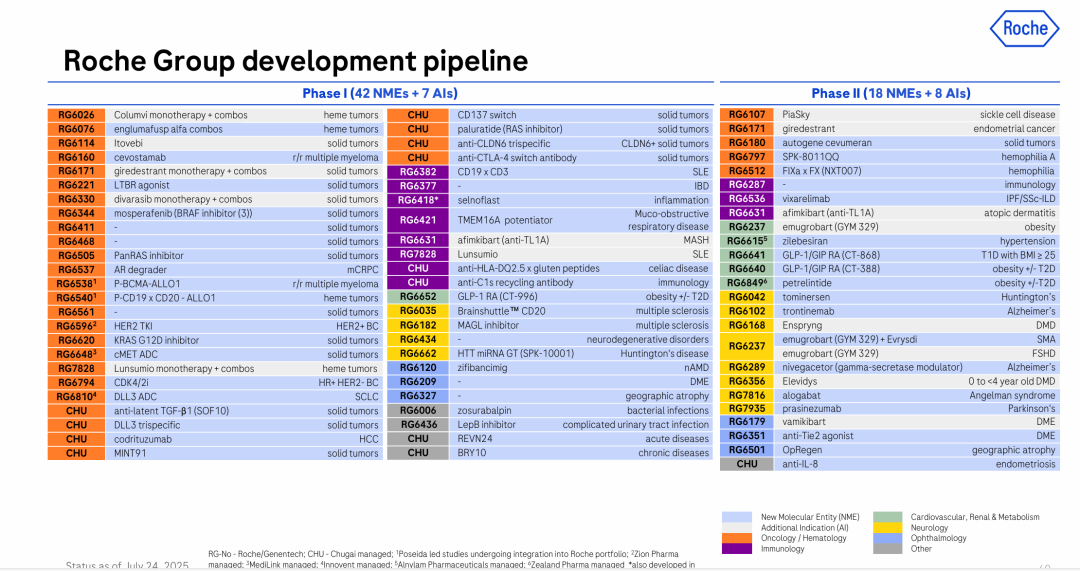The image size is (1080, 571).
Task: Click 'Brainshuttle™ CD20' compound name
Action: [x=501, y=311]
